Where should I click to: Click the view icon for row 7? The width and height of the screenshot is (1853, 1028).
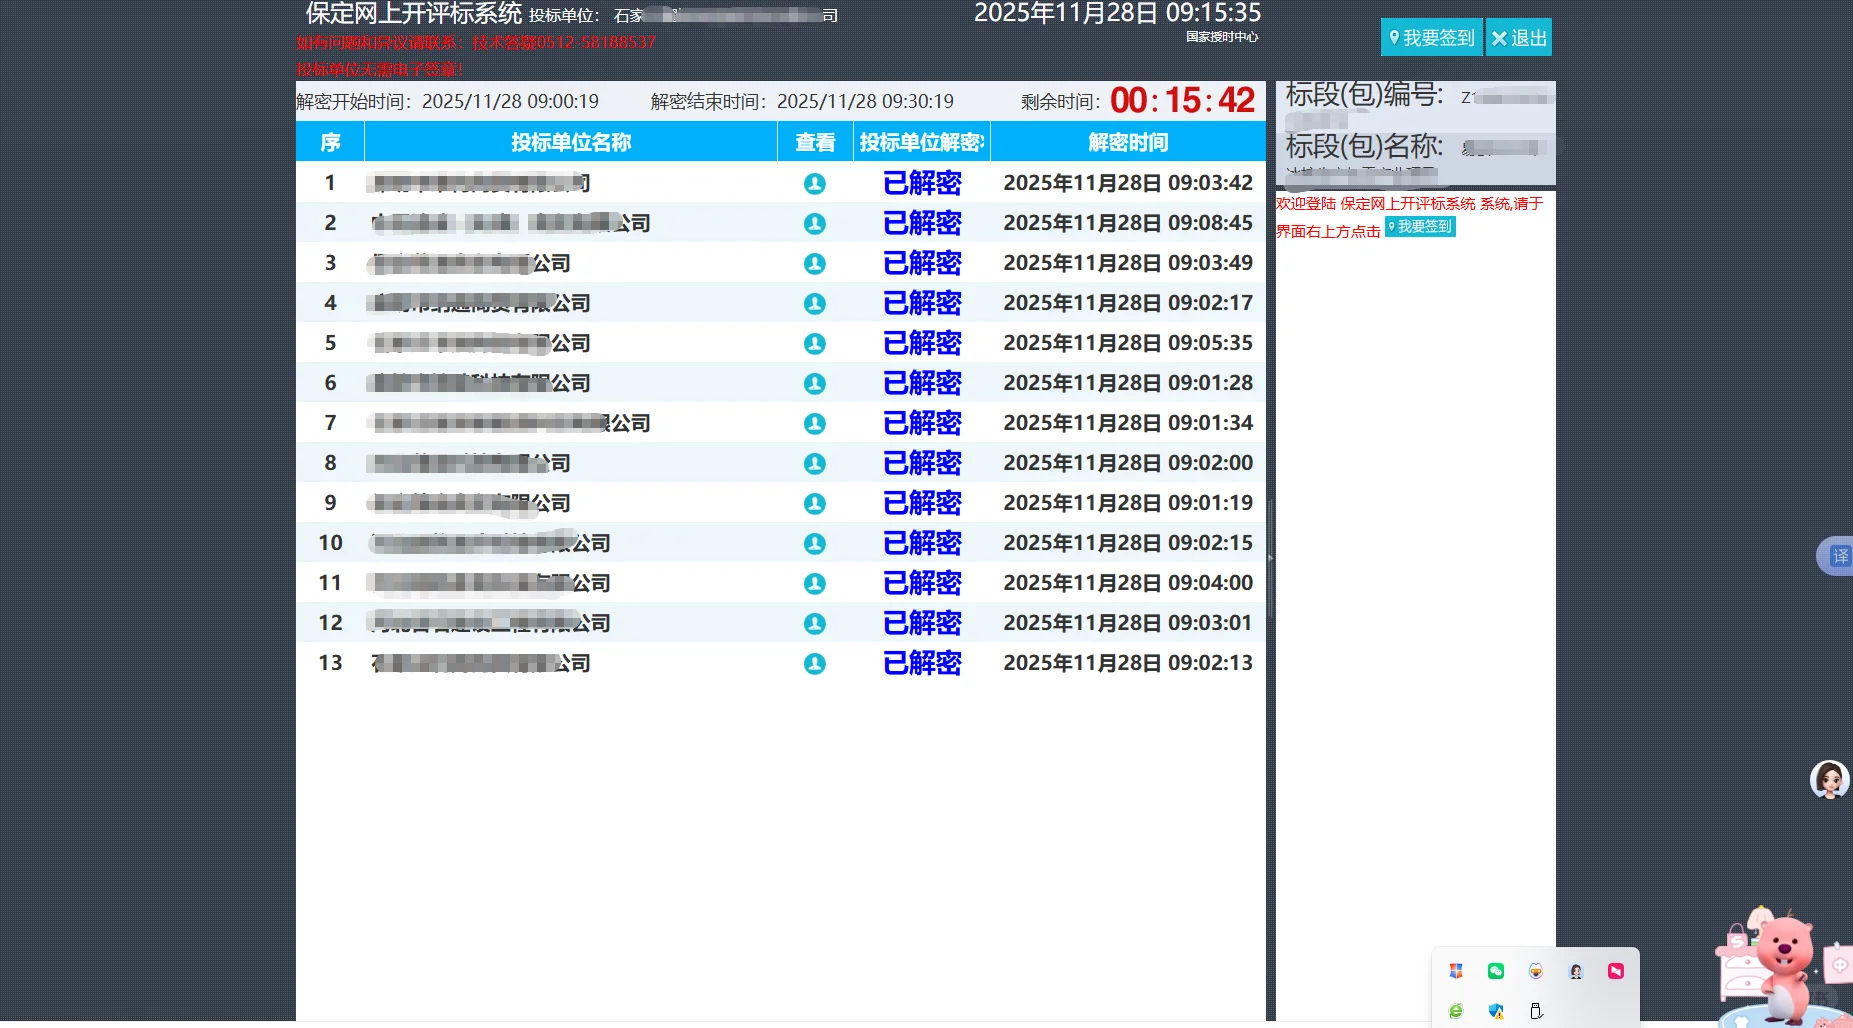point(815,423)
